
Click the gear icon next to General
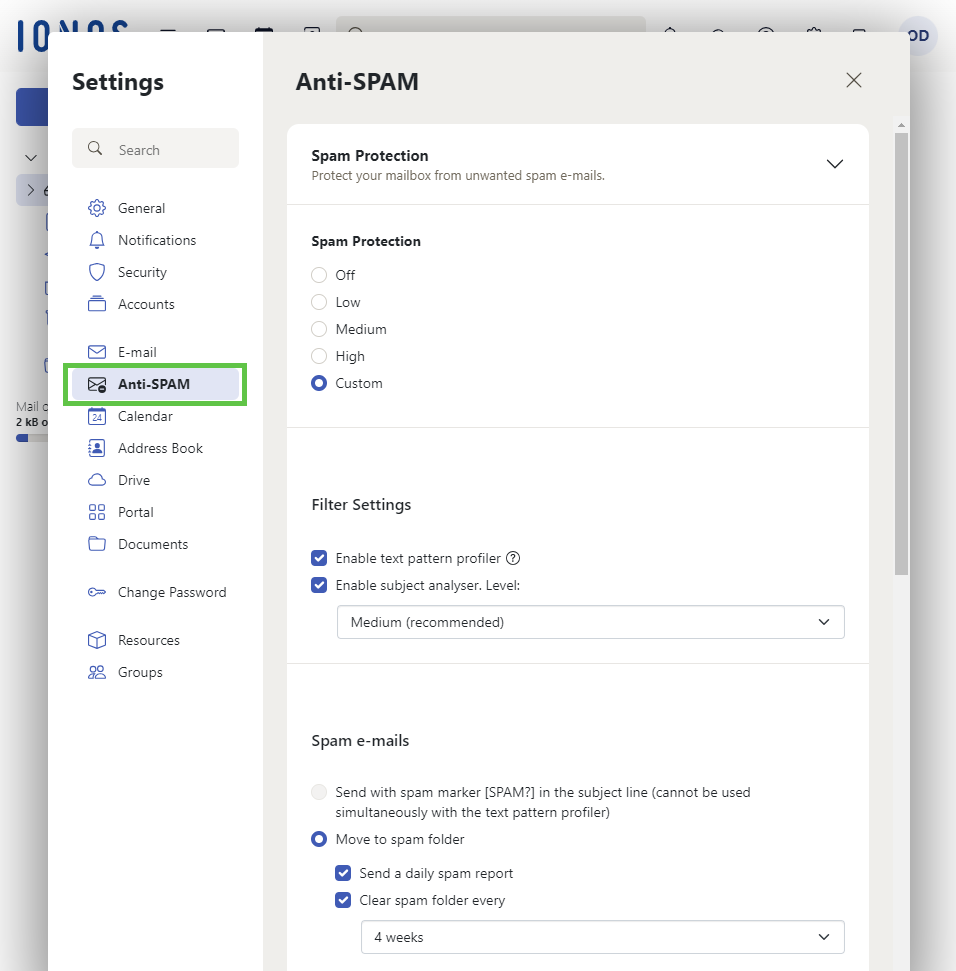97,208
